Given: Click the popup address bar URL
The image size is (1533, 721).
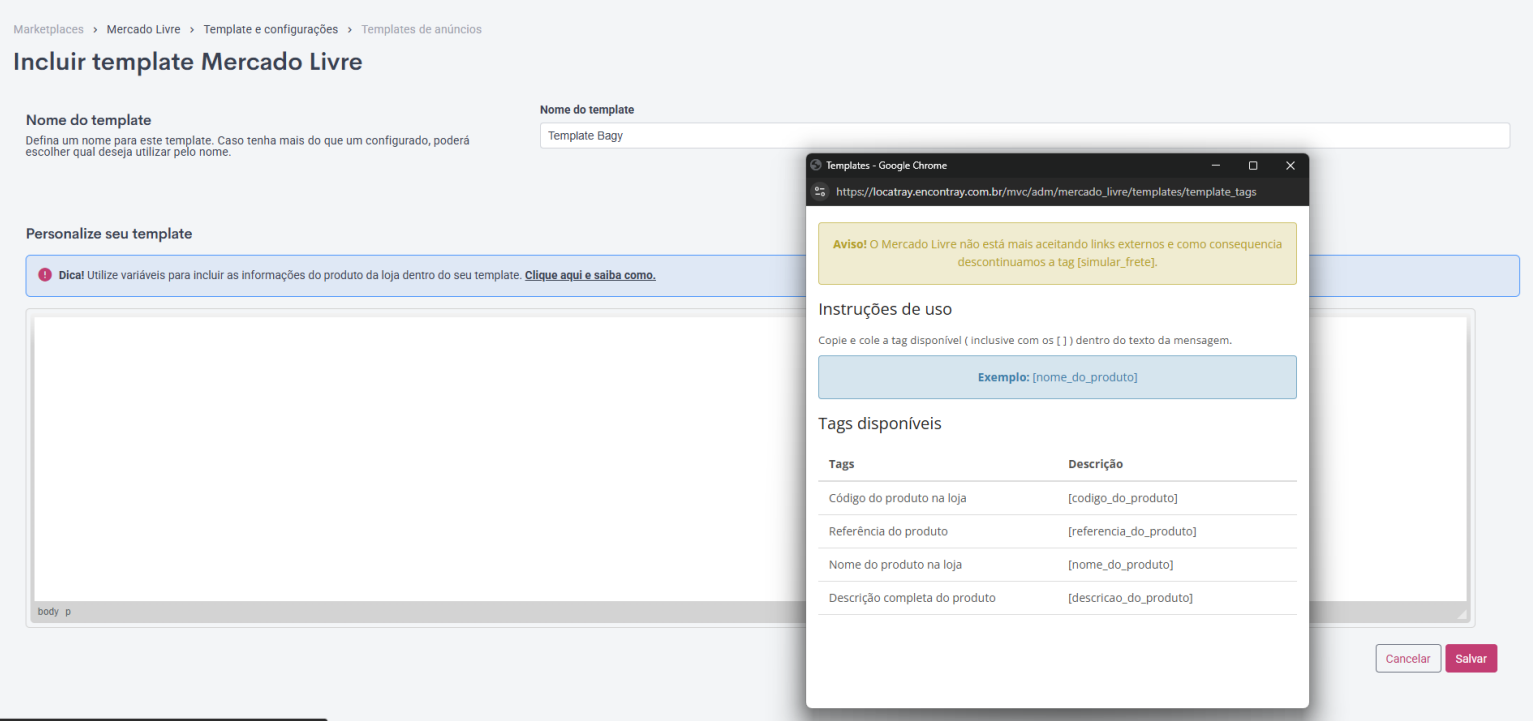Looking at the screenshot, I should coord(1046,192).
